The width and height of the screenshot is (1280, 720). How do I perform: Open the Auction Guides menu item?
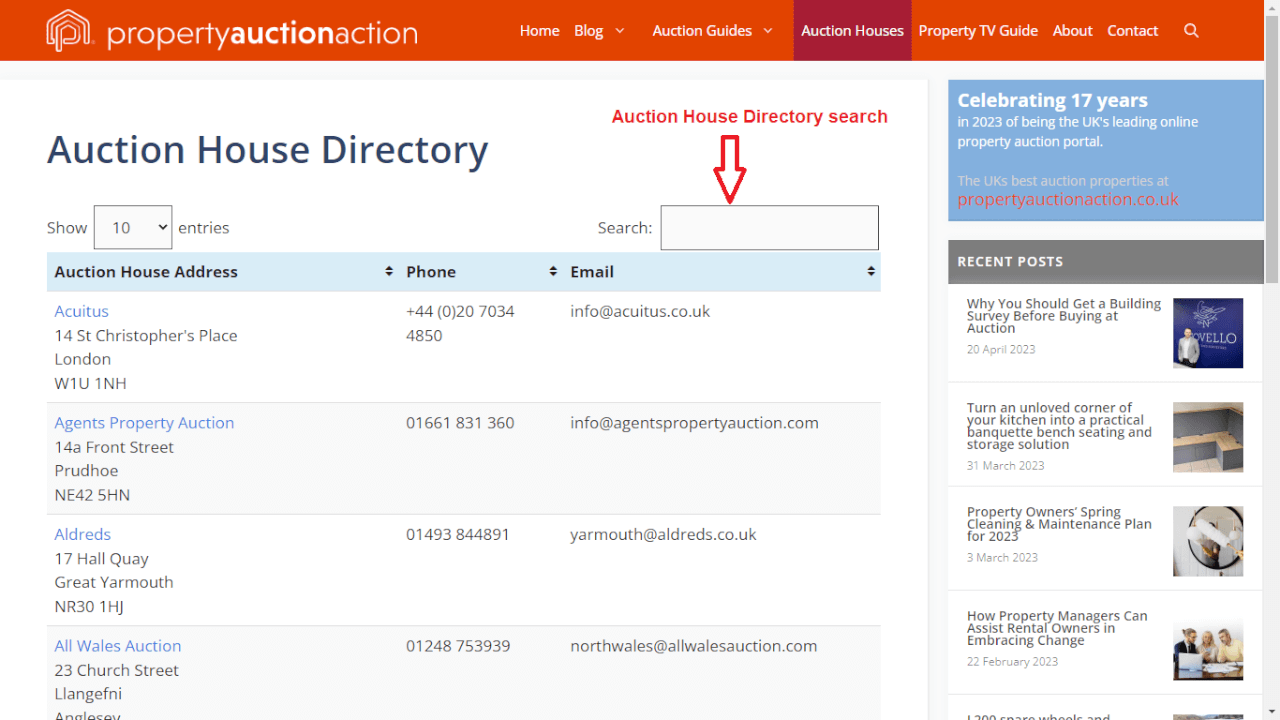(702, 31)
